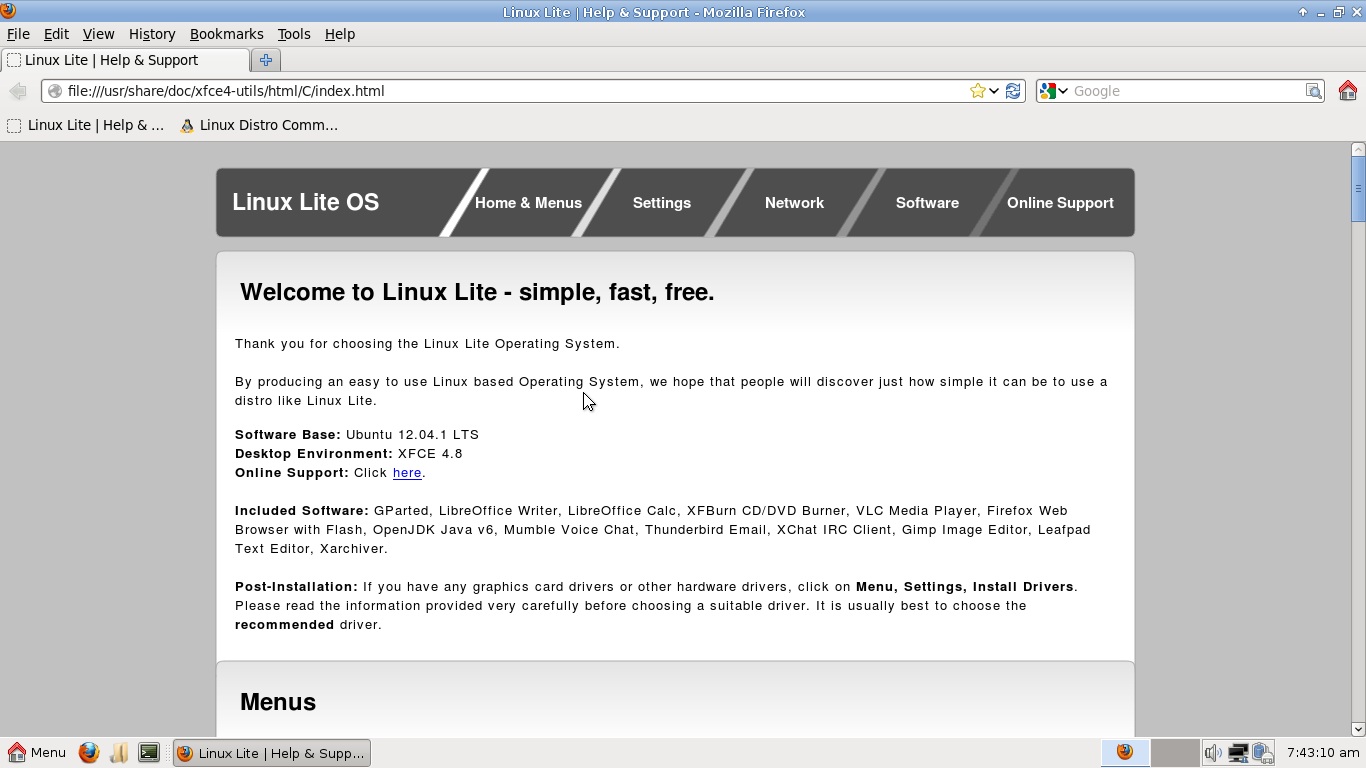The height and width of the screenshot is (768, 1366).
Task: Select the Linux Lite | Help & Support tab
Action: [x=123, y=60]
